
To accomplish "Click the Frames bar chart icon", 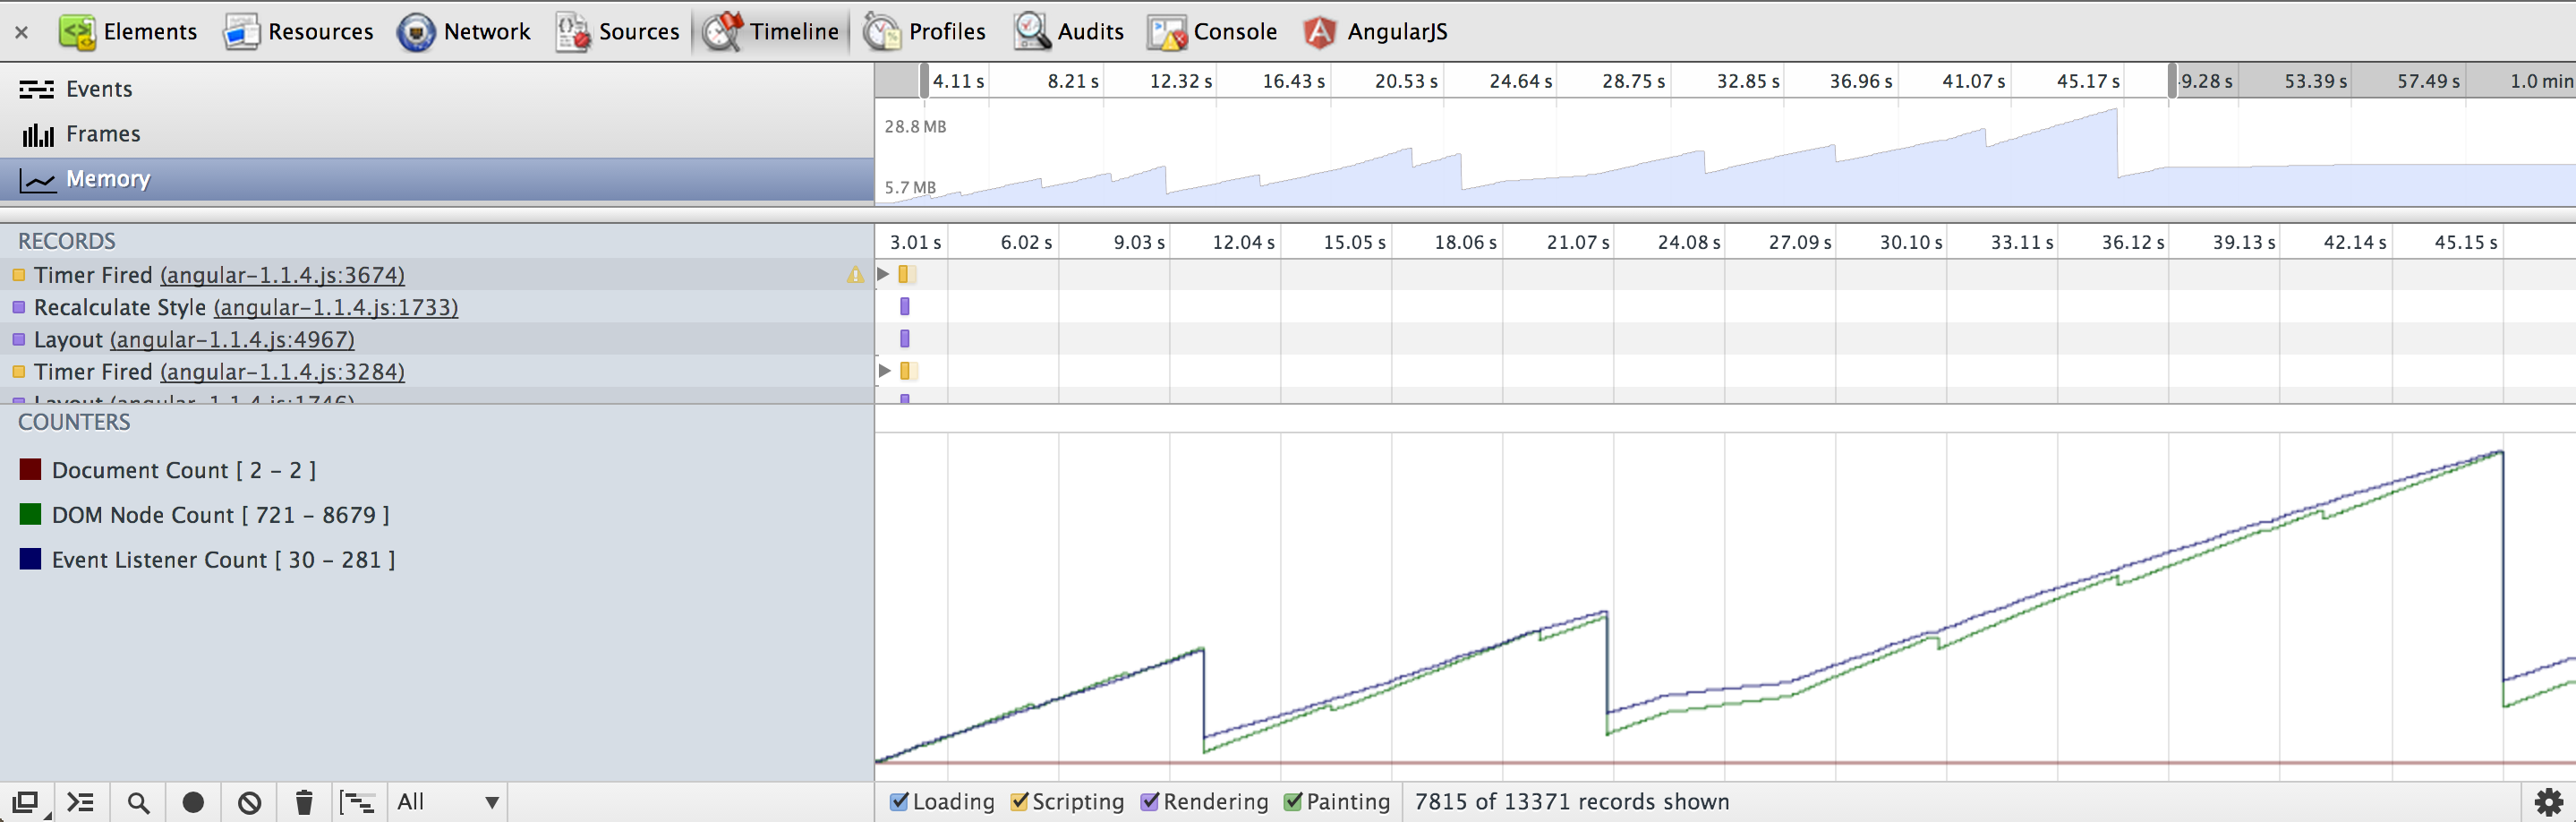I will point(38,134).
